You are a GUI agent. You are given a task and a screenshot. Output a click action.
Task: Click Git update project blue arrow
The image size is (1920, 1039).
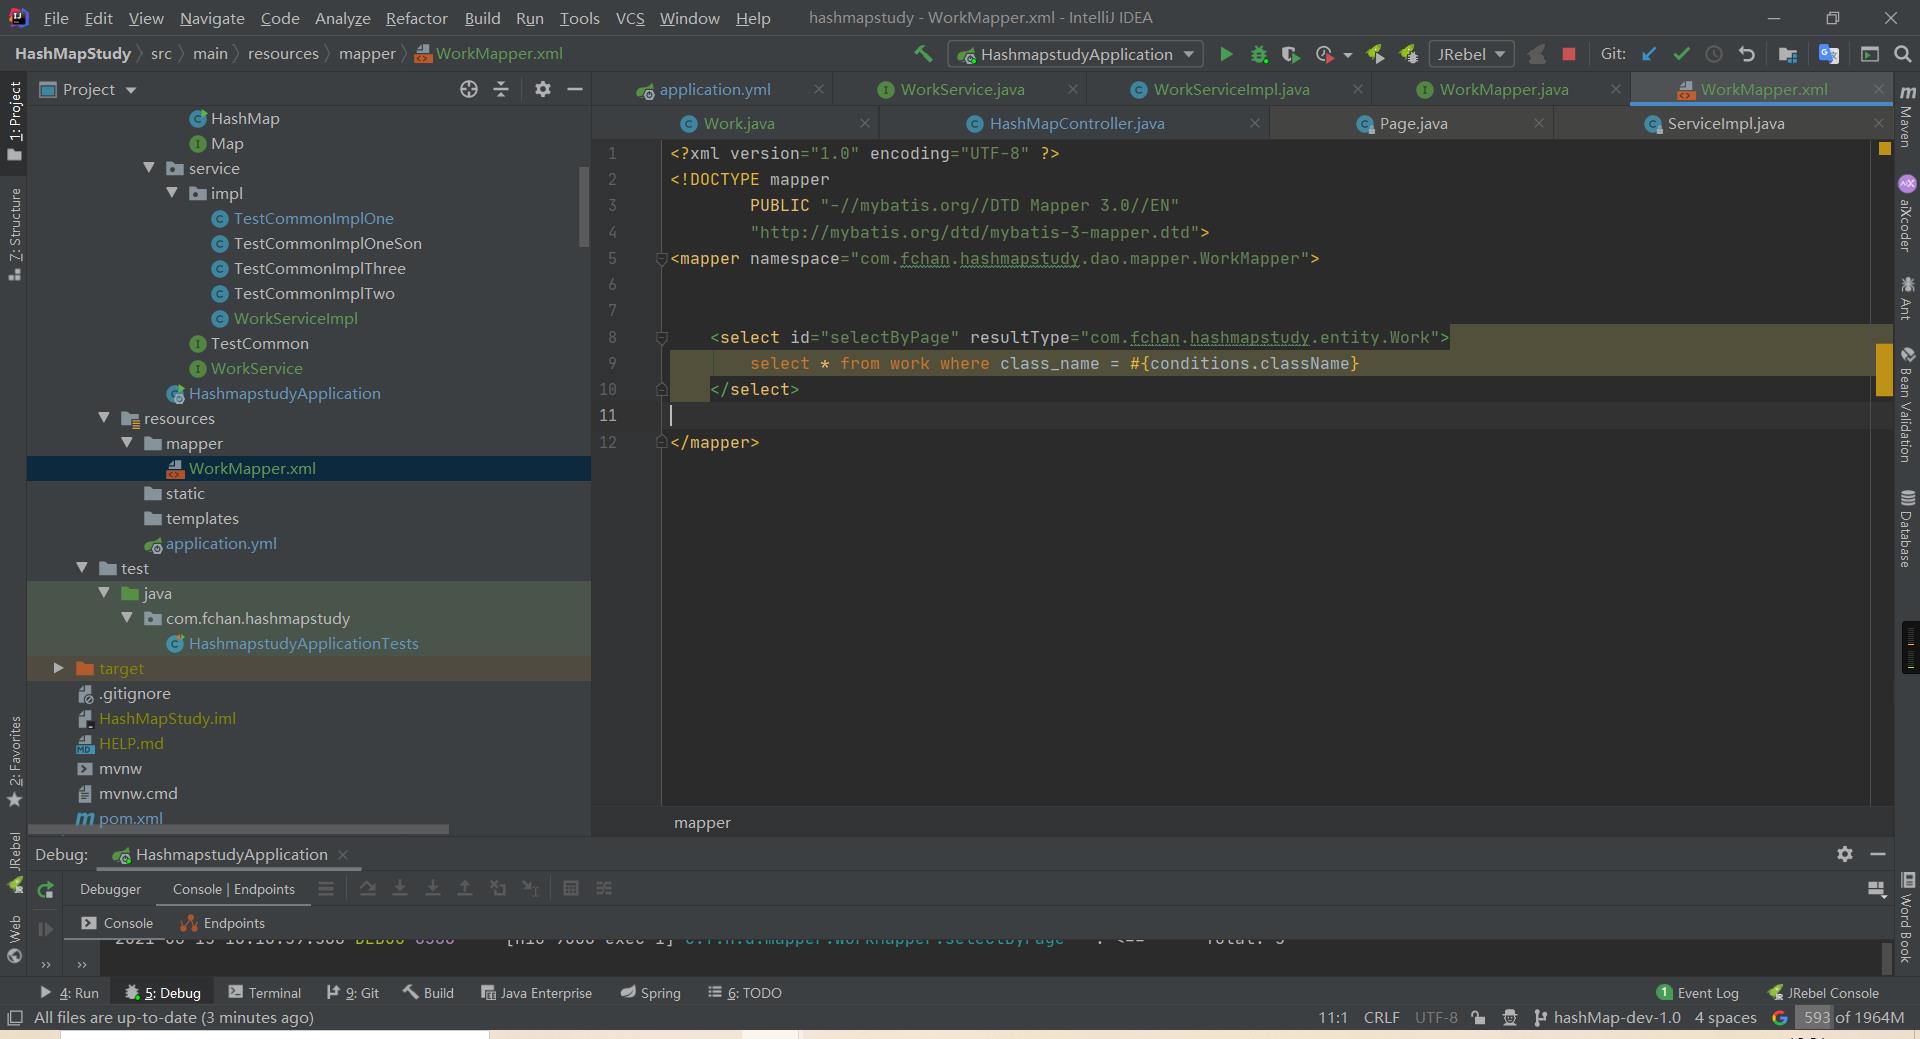[1649, 54]
